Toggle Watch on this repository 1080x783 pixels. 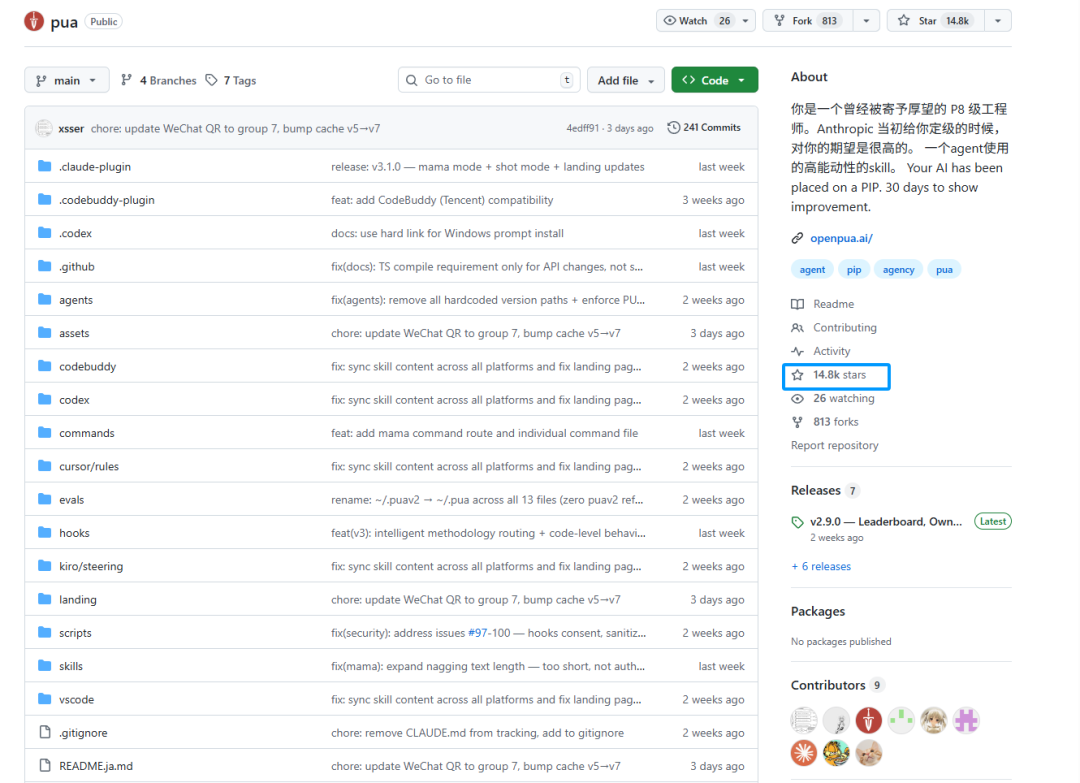point(697,21)
